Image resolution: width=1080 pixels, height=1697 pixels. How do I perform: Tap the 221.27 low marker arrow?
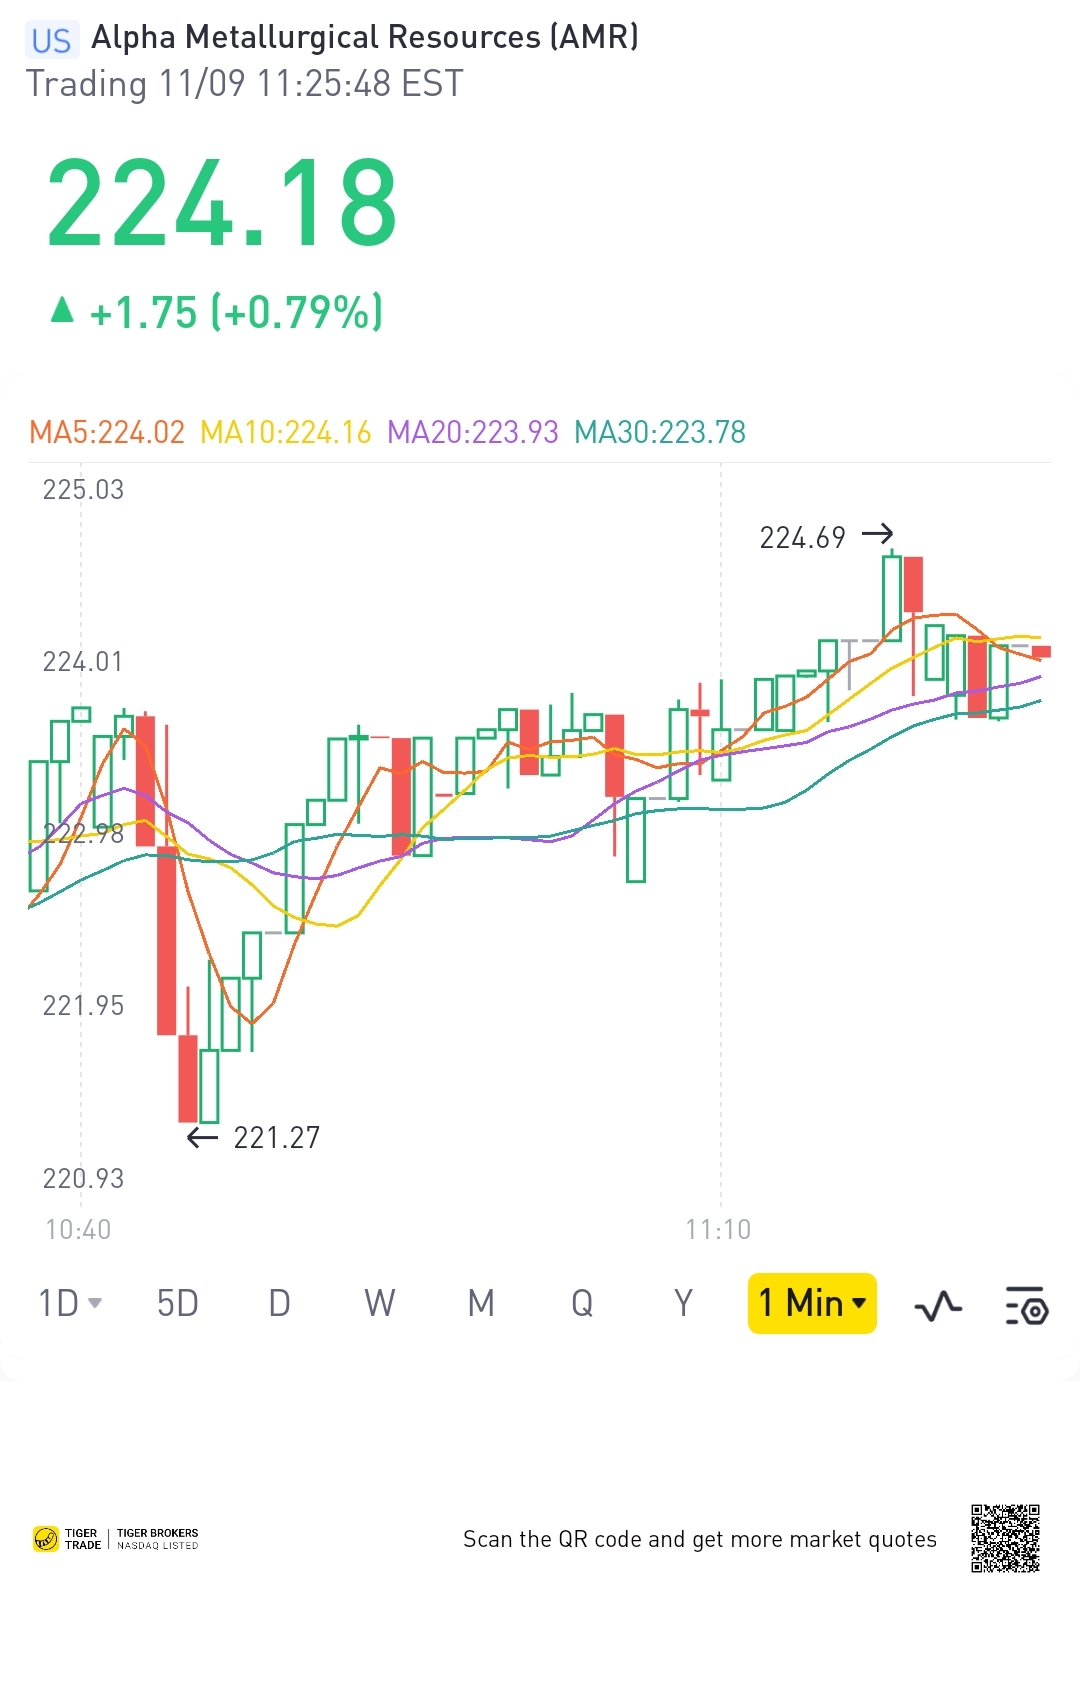point(202,1137)
